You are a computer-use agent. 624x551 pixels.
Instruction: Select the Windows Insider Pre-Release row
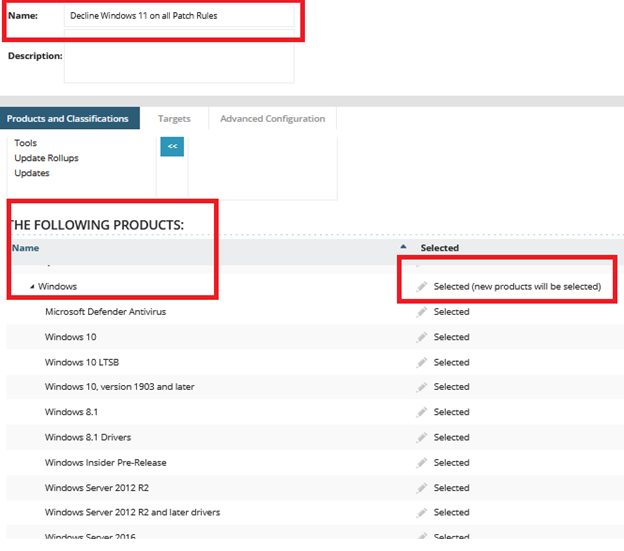tap(315, 463)
